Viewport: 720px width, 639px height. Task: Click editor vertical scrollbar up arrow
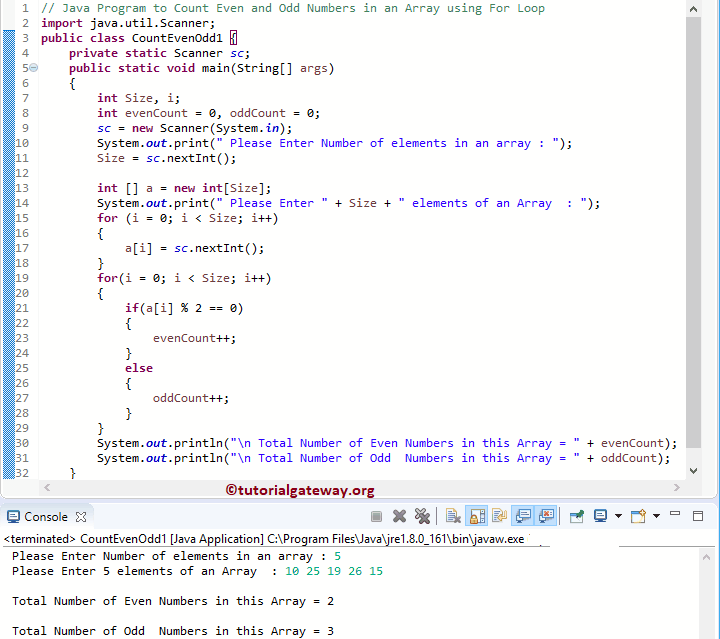coord(693,9)
